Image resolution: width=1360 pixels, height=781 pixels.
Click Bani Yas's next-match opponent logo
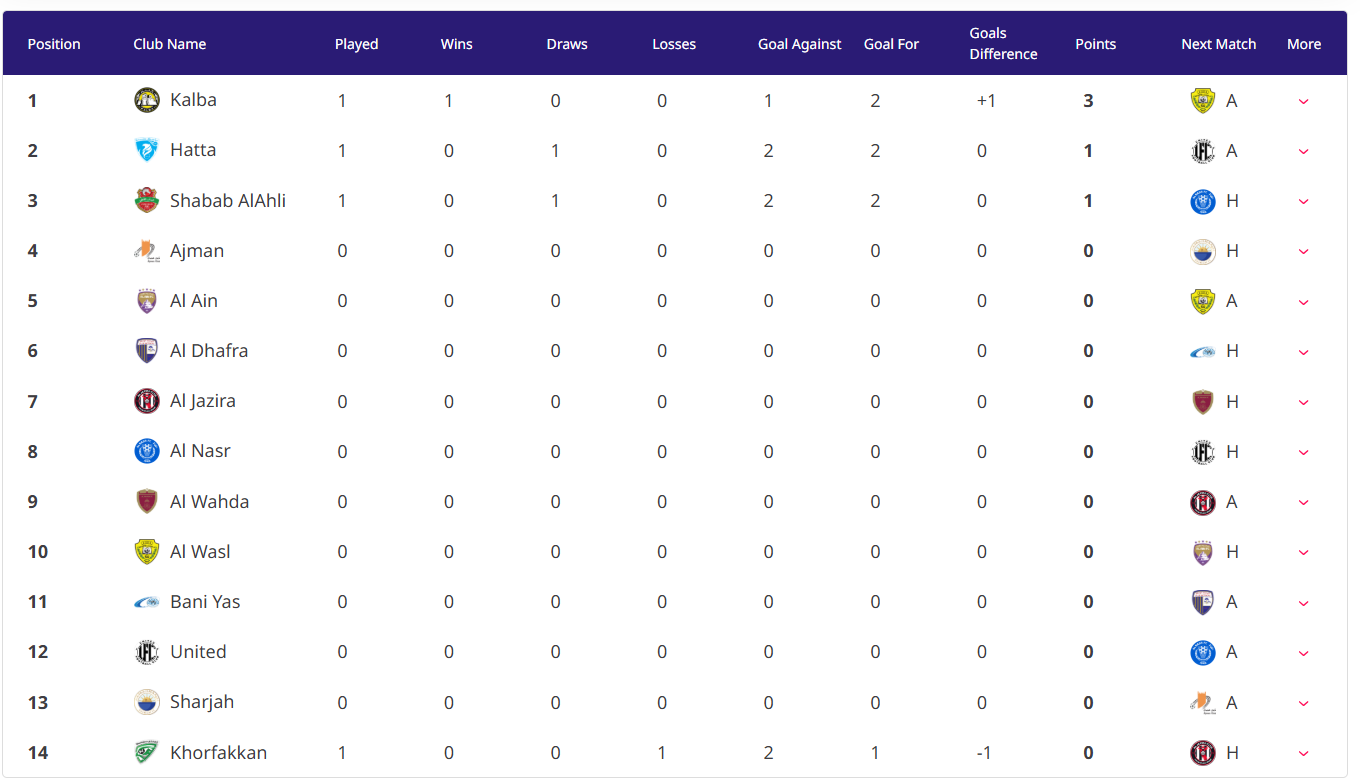[1203, 602]
